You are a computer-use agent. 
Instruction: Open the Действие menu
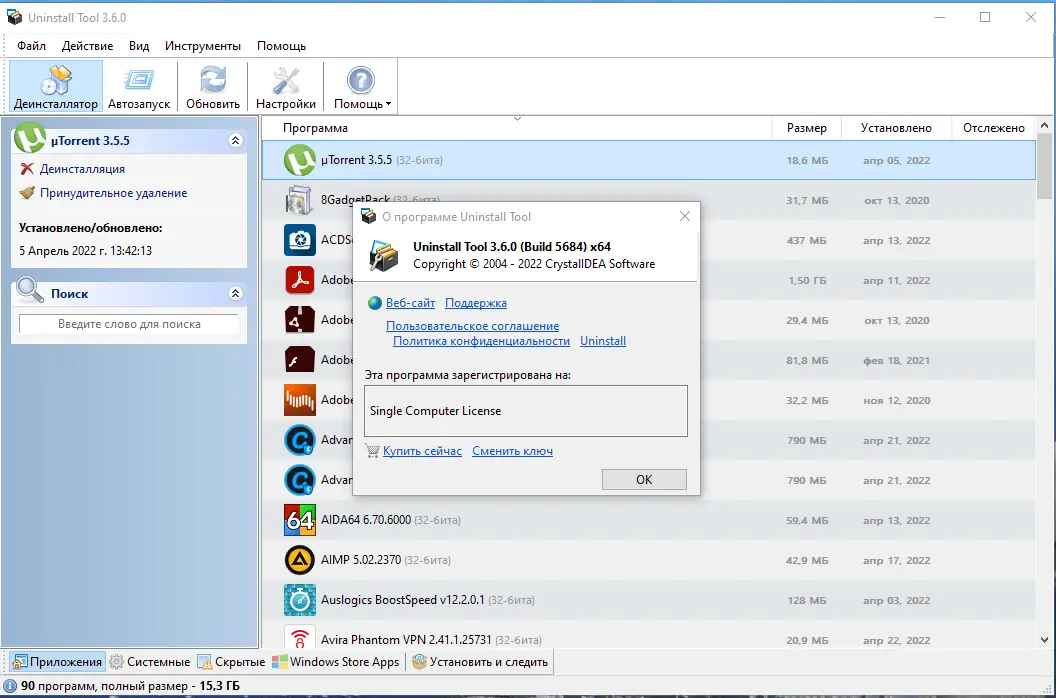coord(88,46)
